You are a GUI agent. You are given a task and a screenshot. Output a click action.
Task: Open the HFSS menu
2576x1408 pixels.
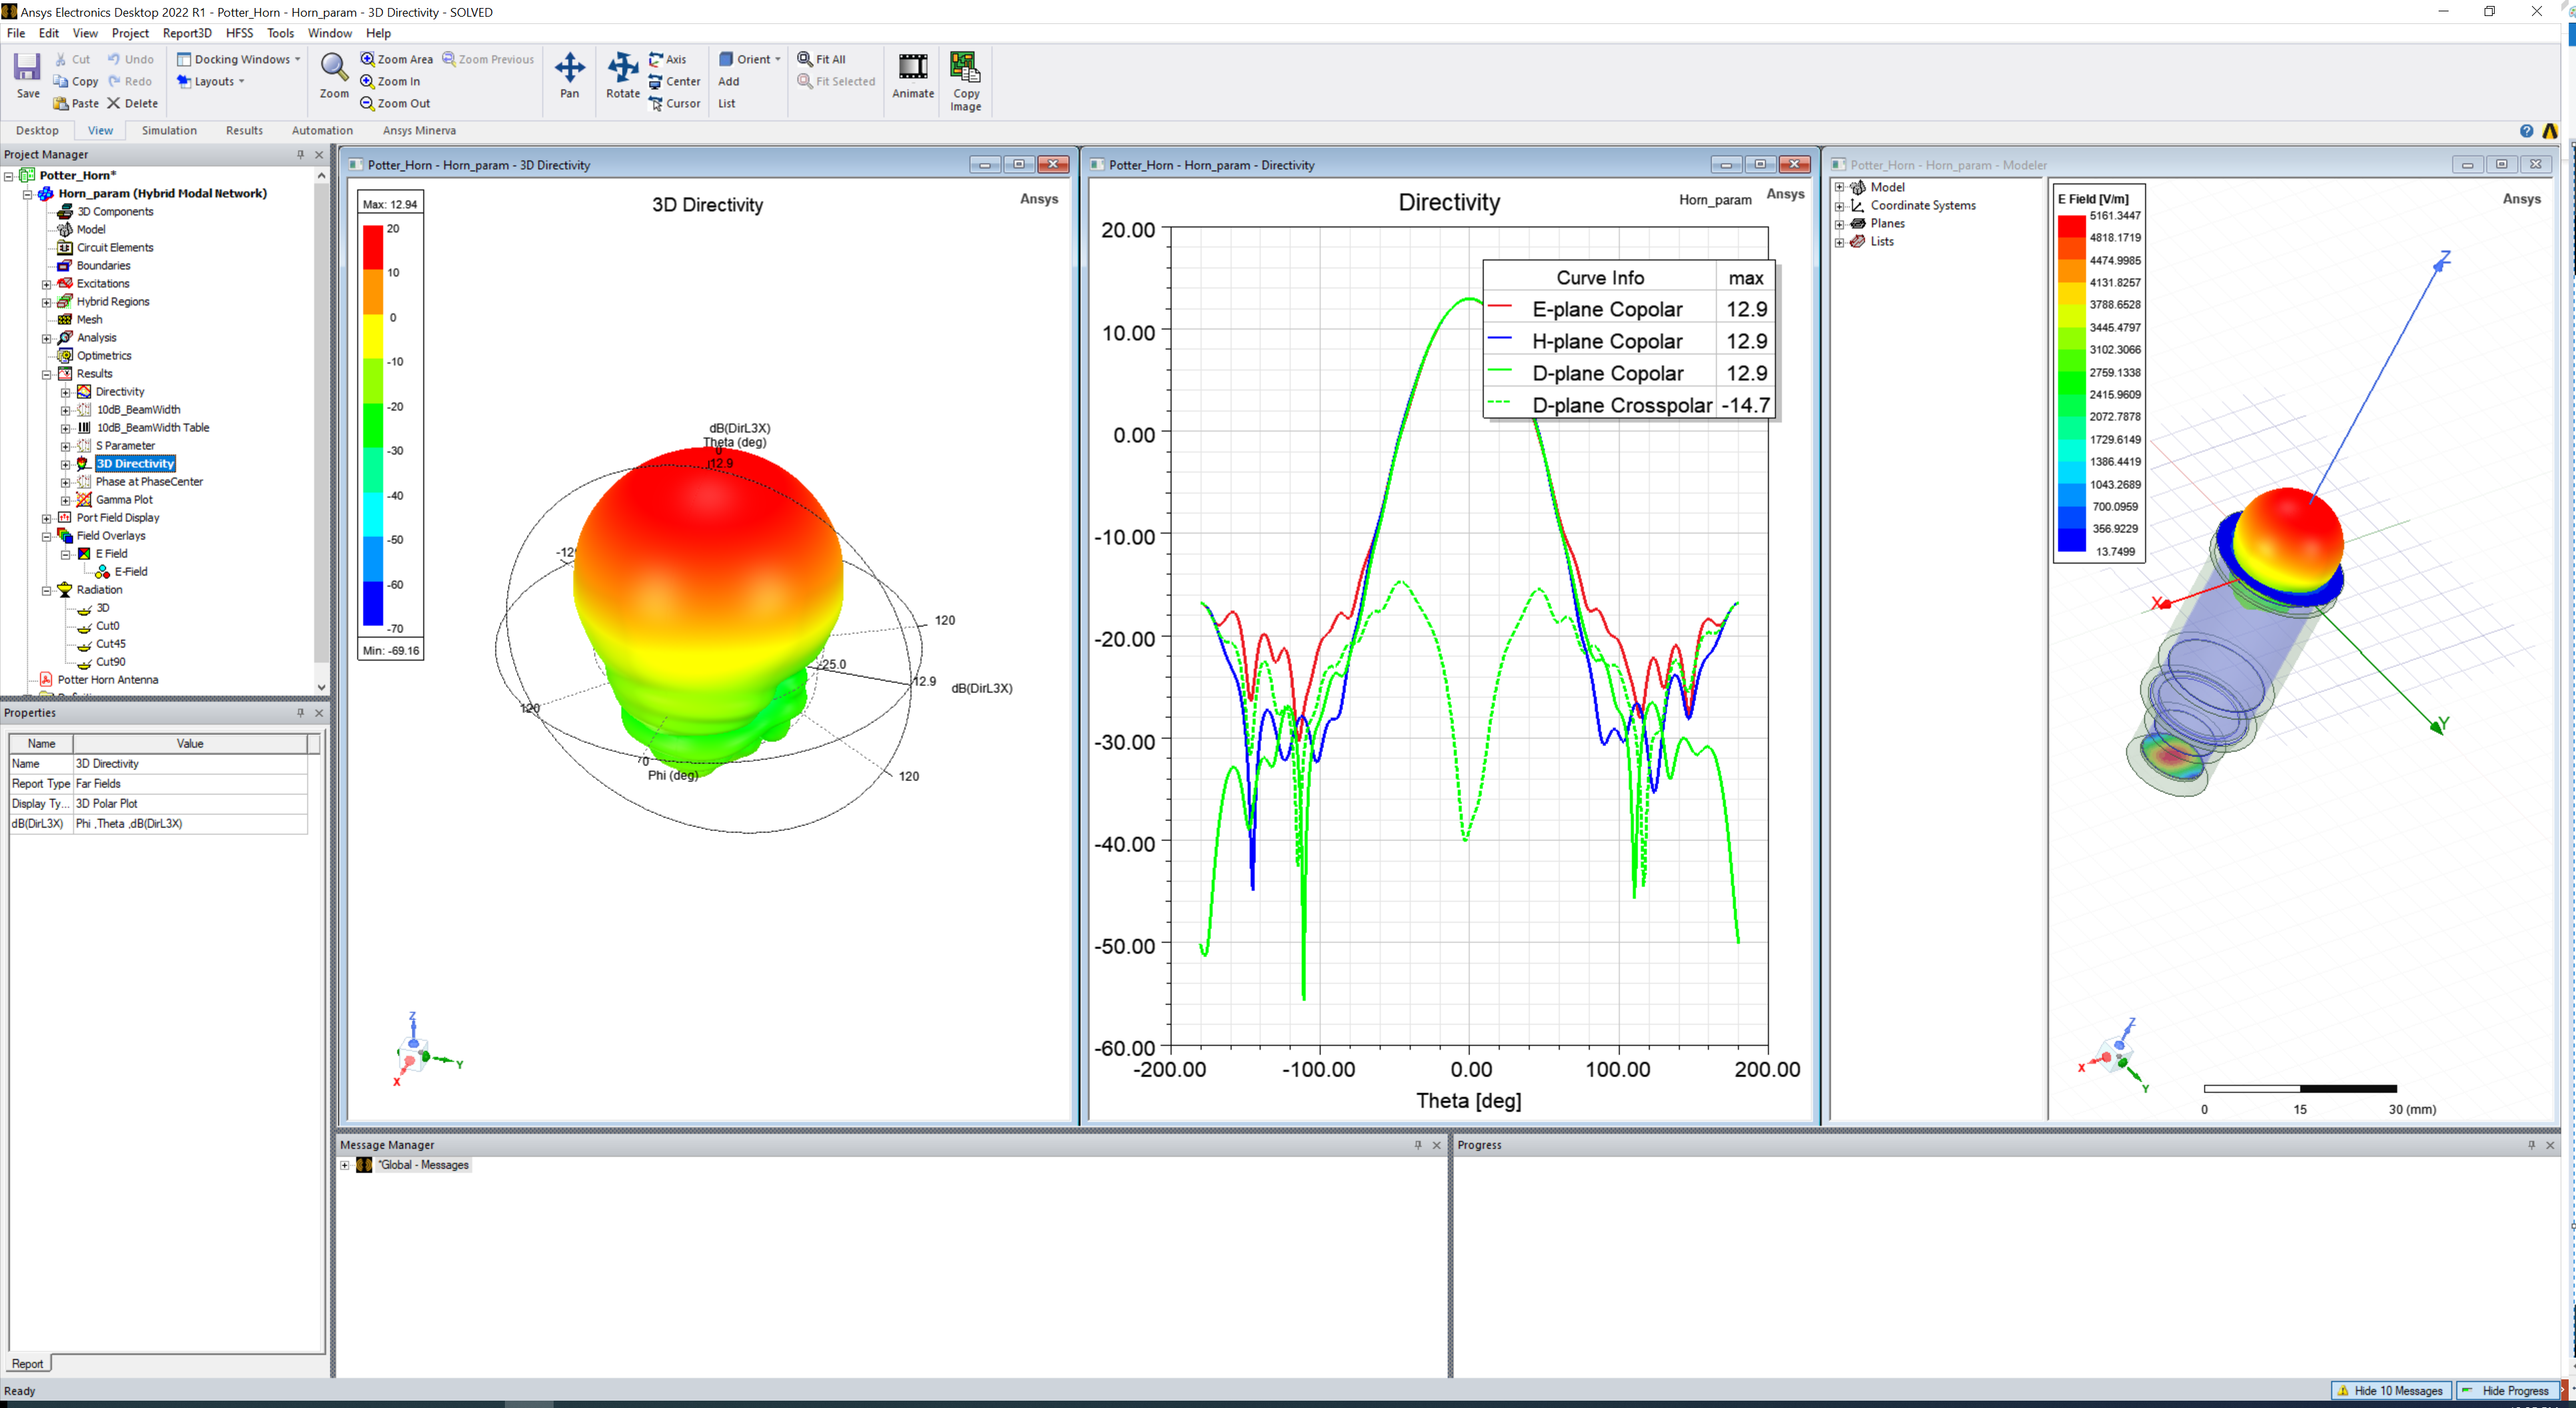(x=239, y=33)
